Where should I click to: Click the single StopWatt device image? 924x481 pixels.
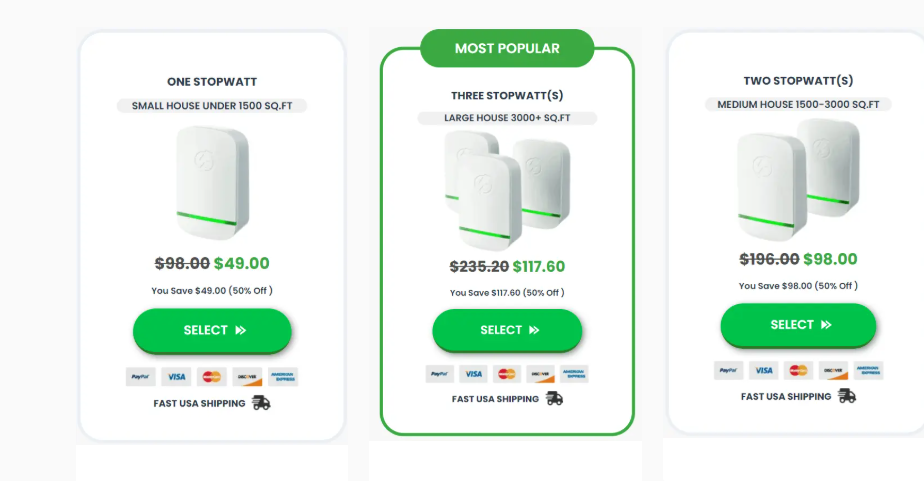pos(211,183)
